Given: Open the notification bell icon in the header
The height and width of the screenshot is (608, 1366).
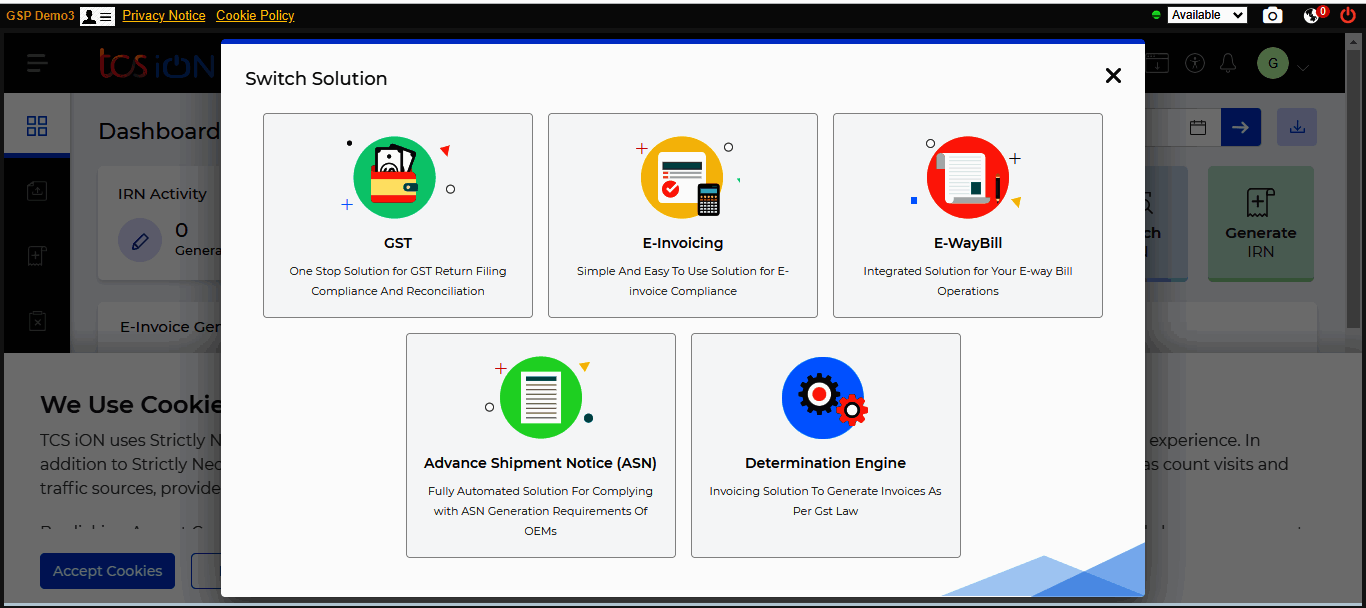Looking at the screenshot, I should click(1228, 63).
